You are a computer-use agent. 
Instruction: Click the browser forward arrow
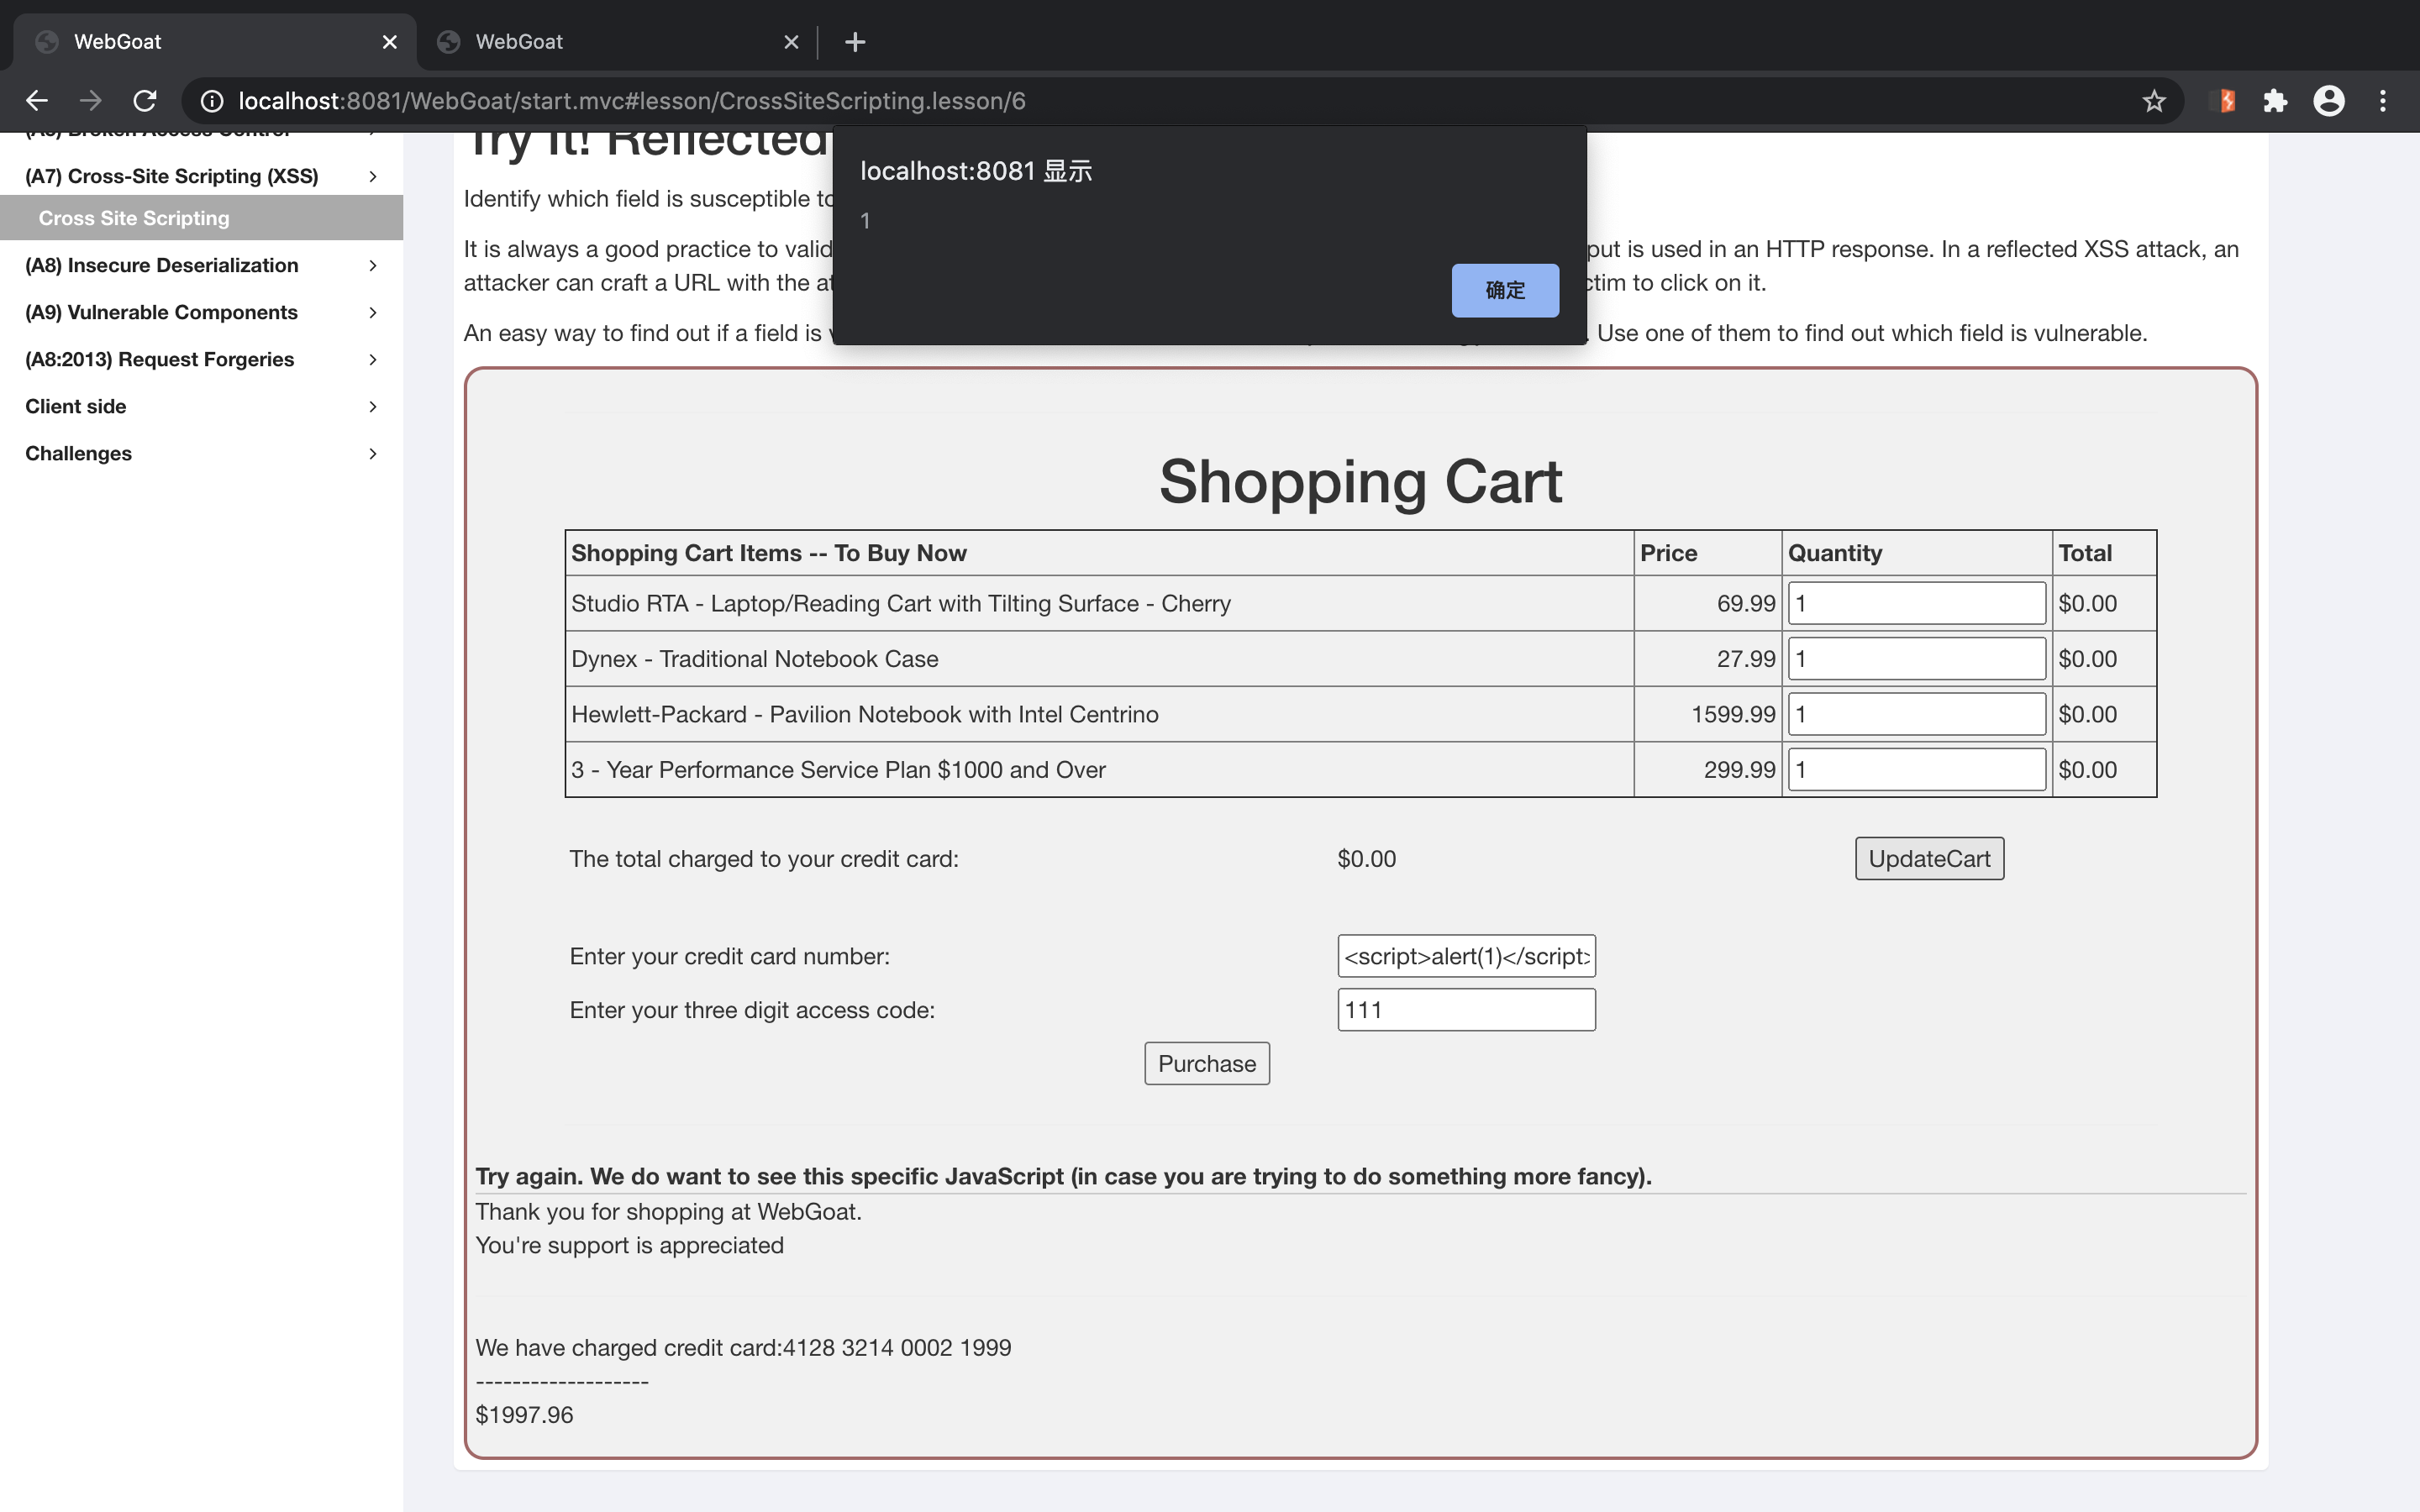coord(91,101)
